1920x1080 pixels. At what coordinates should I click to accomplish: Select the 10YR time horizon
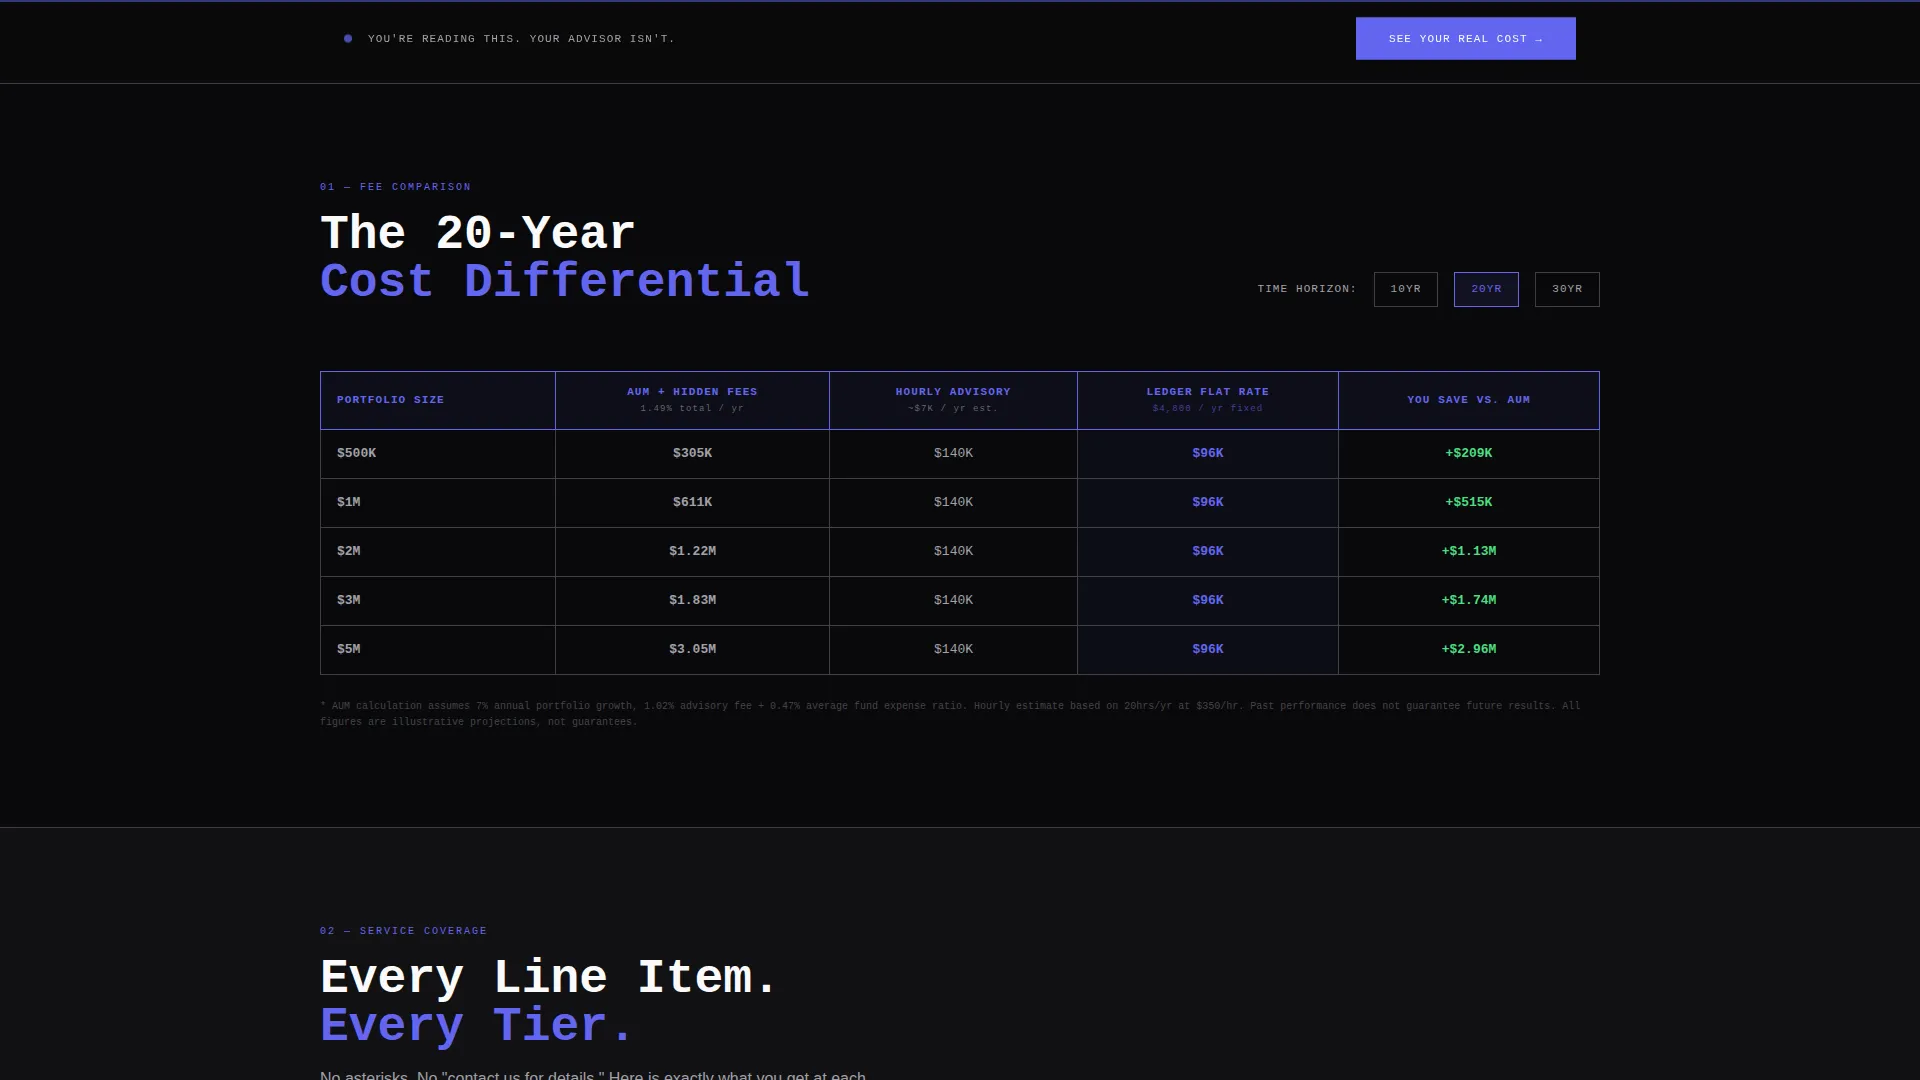click(x=1405, y=289)
